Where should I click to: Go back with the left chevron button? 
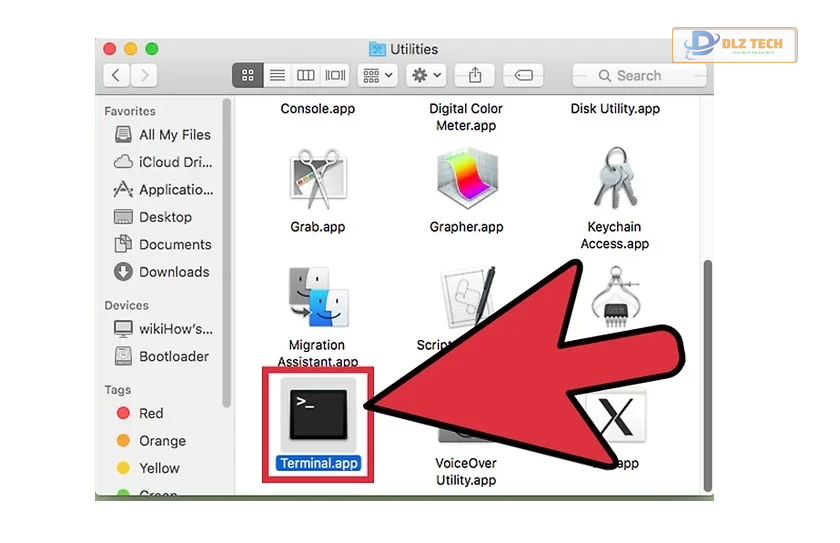click(116, 76)
